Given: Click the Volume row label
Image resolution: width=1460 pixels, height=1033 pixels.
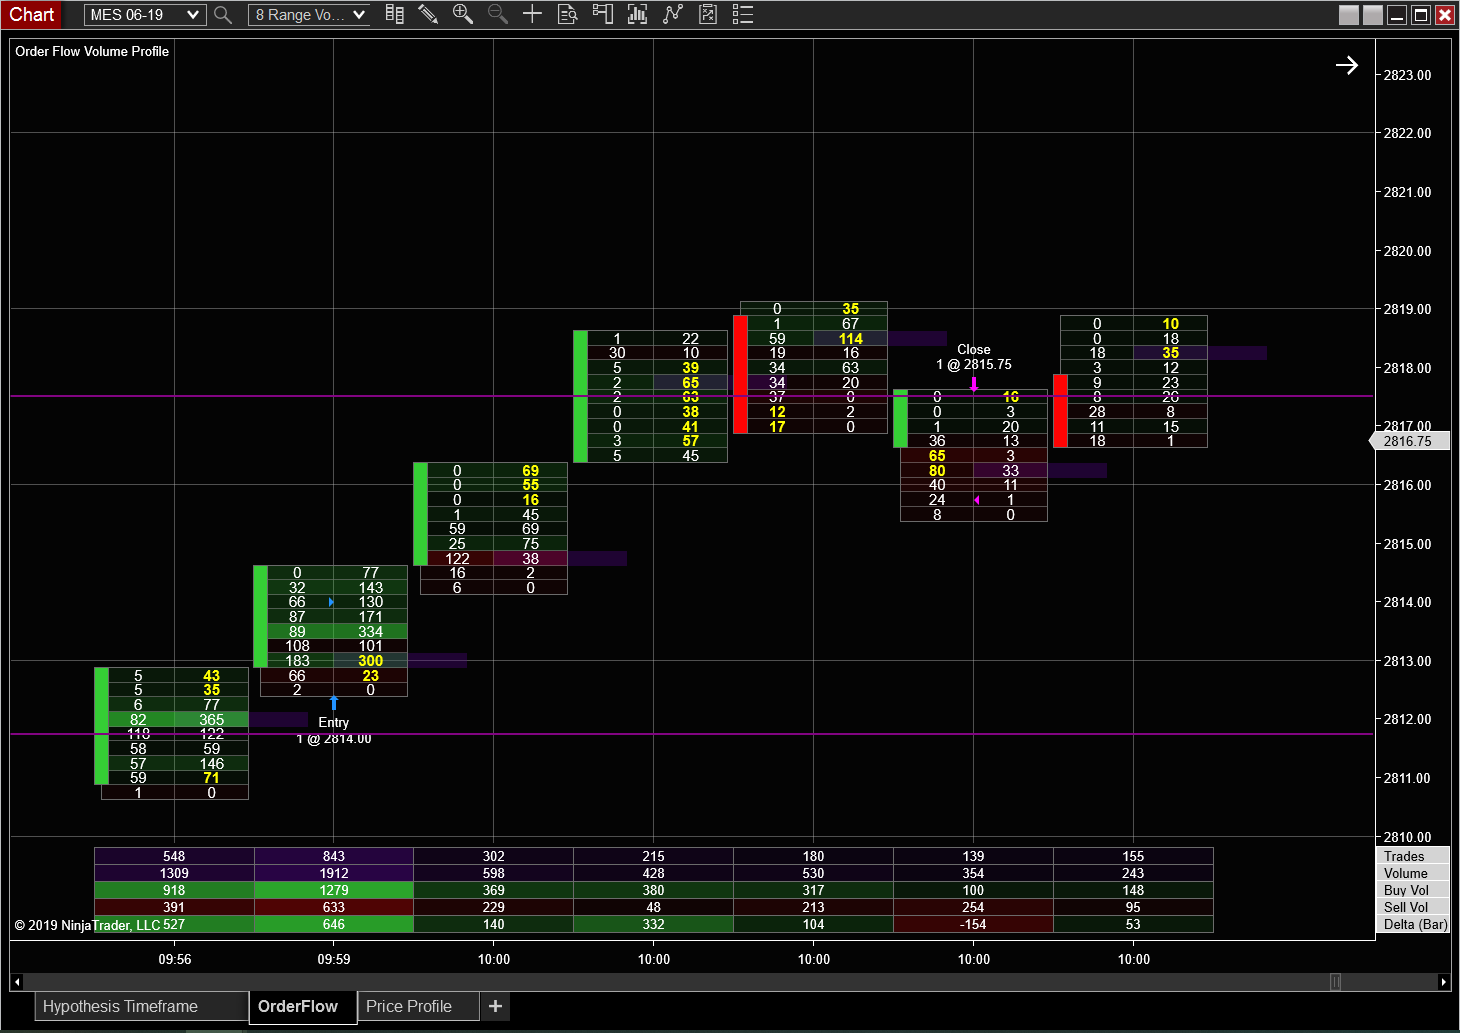Looking at the screenshot, I should [x=1413, y=873].
